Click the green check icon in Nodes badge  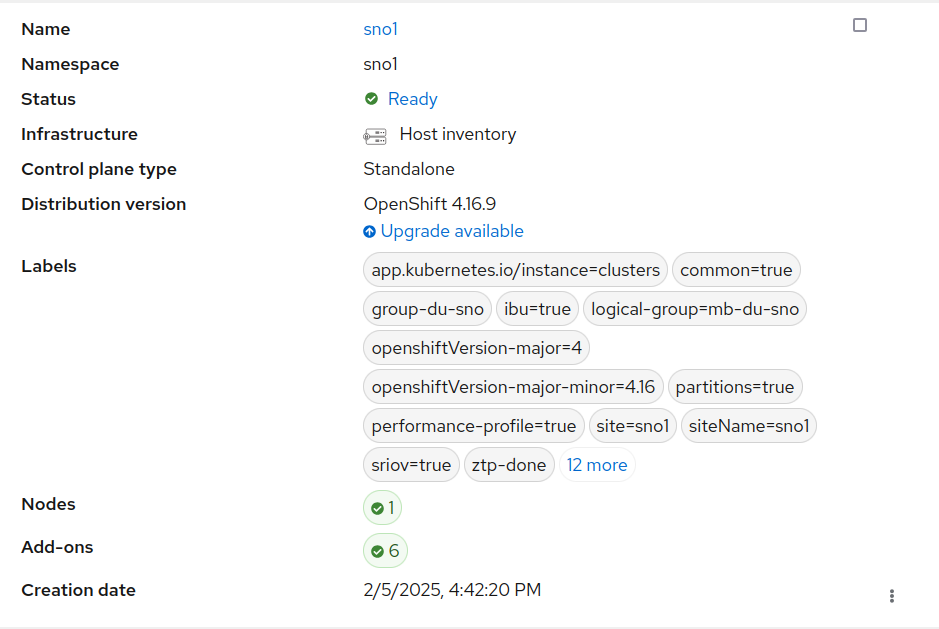(377, 508)
